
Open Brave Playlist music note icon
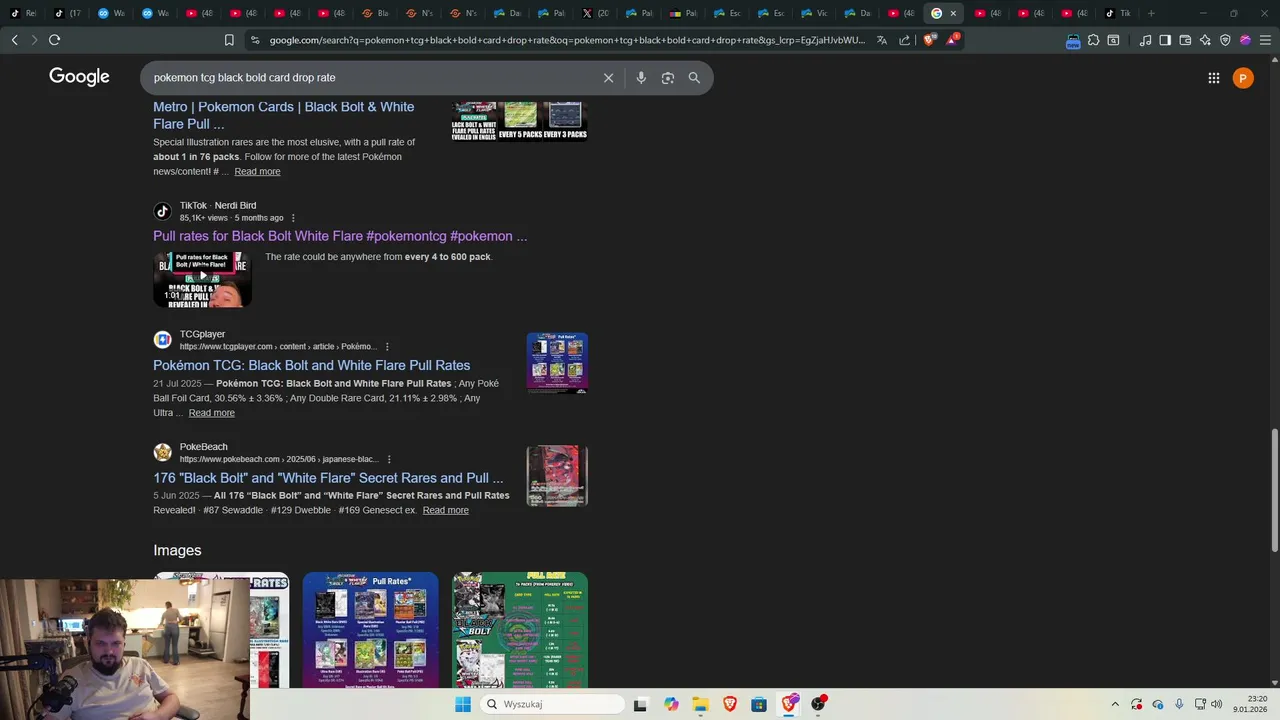pos(1145,40)
